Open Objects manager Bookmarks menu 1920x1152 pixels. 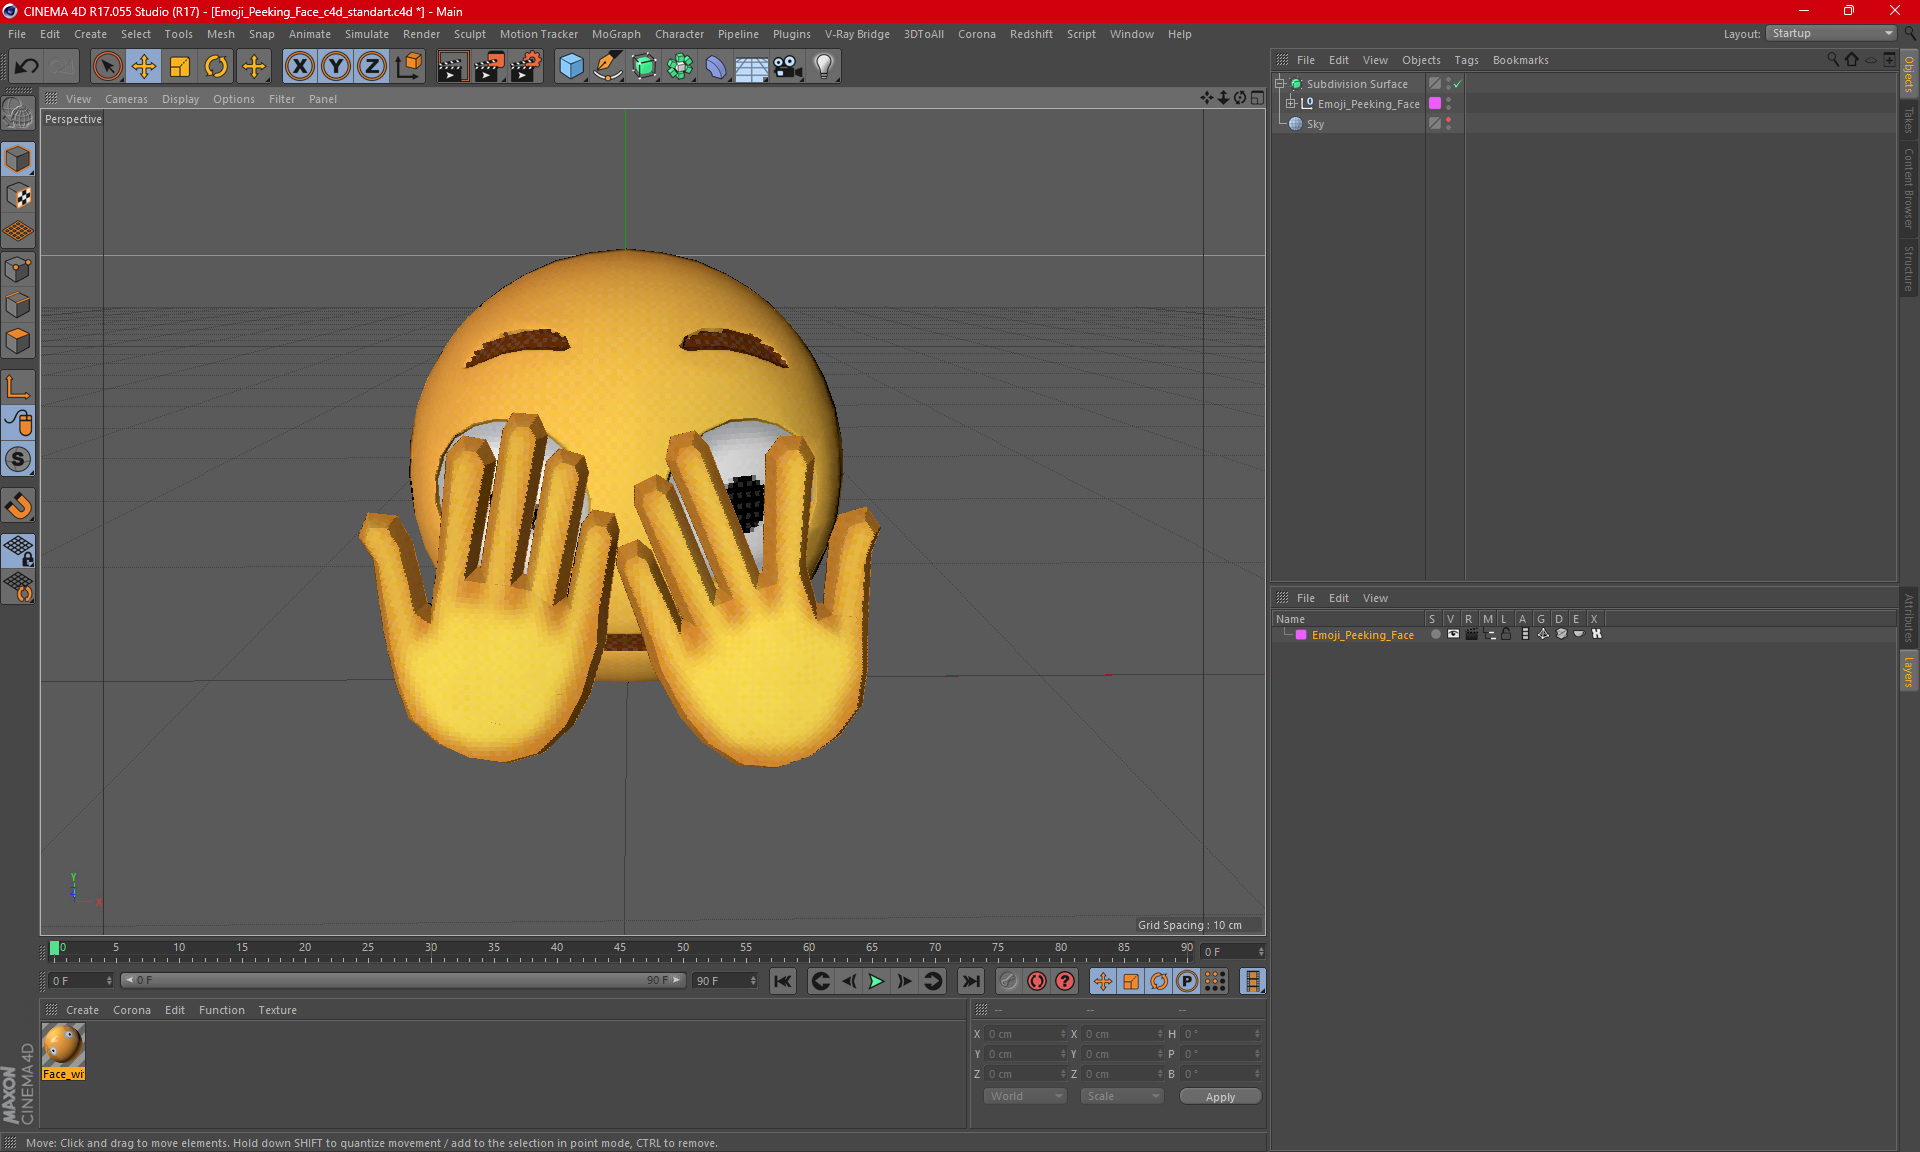tap(1520, 60)
